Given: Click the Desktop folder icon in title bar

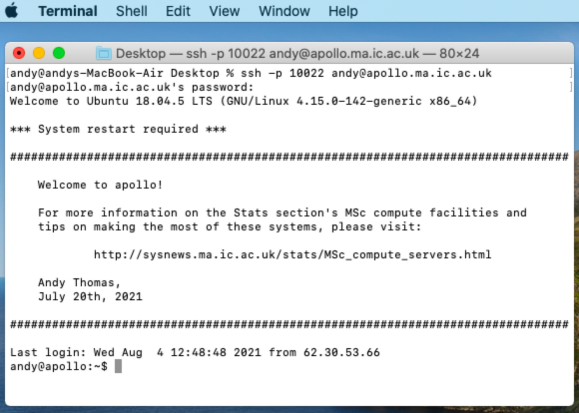Looking at the screenshot, I should pyautogui.click(x=104, y=54).
